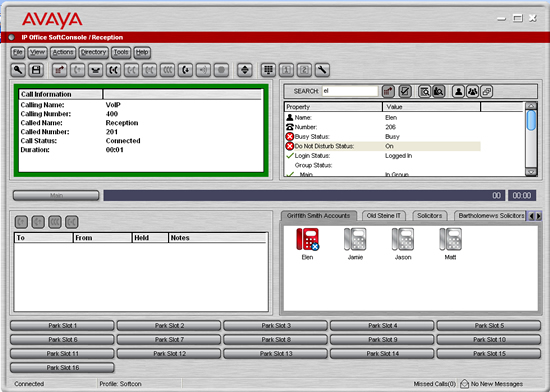Screen dimensions: 550x392
Task: Click Ellen's busy red phone icon
Action: pyautogui.click(x=307, y=239)
